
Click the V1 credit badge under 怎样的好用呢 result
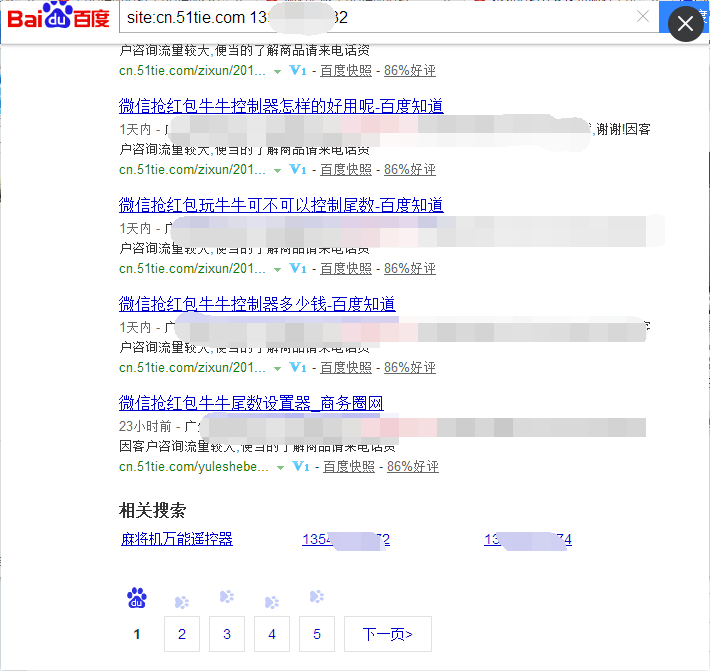tap(298, 170)
